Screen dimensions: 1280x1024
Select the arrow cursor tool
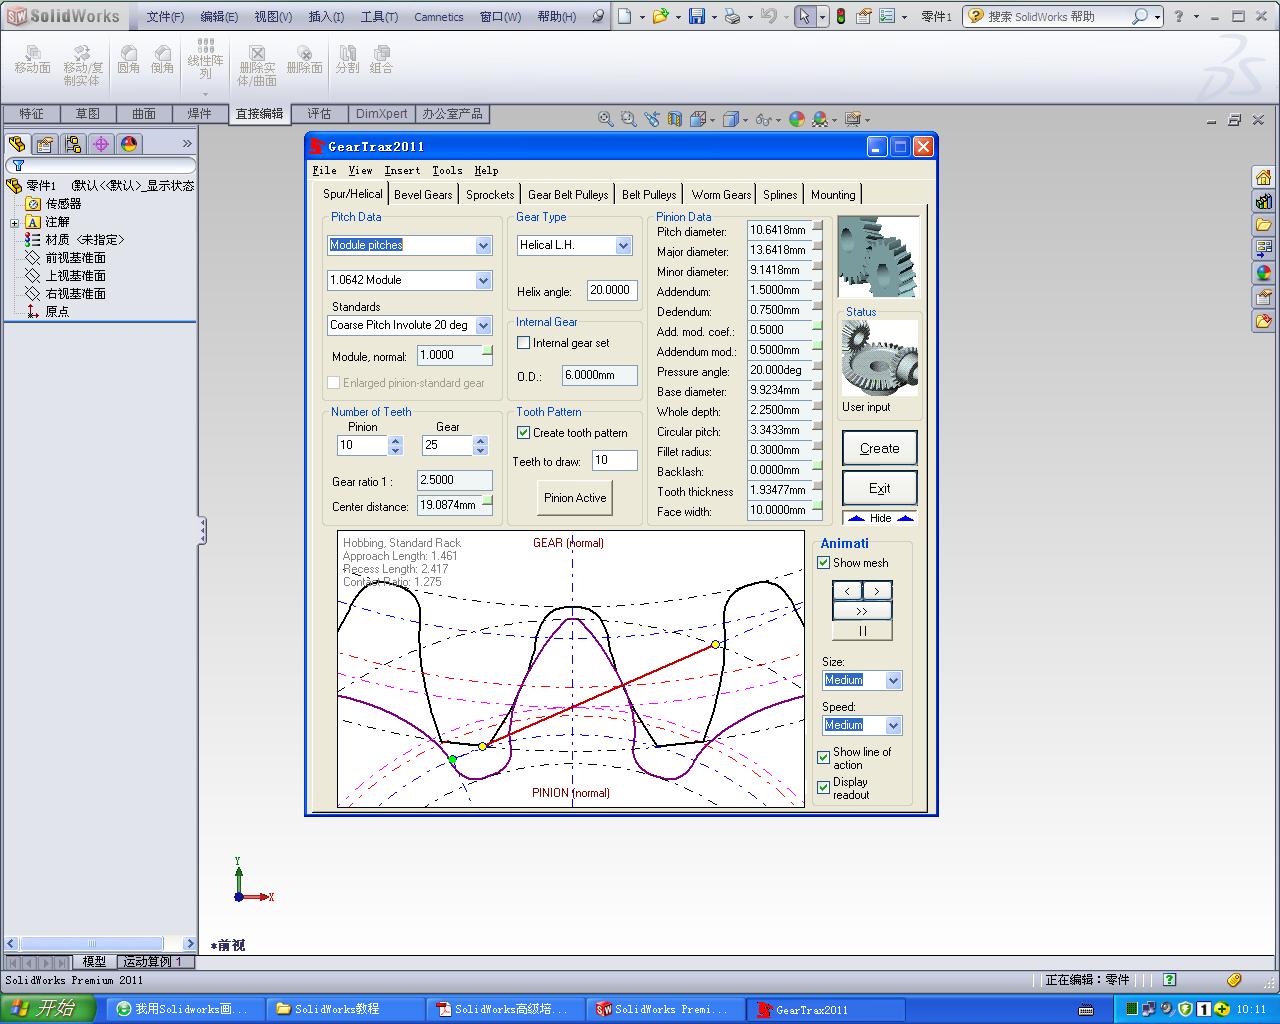[x=805, y=16]
